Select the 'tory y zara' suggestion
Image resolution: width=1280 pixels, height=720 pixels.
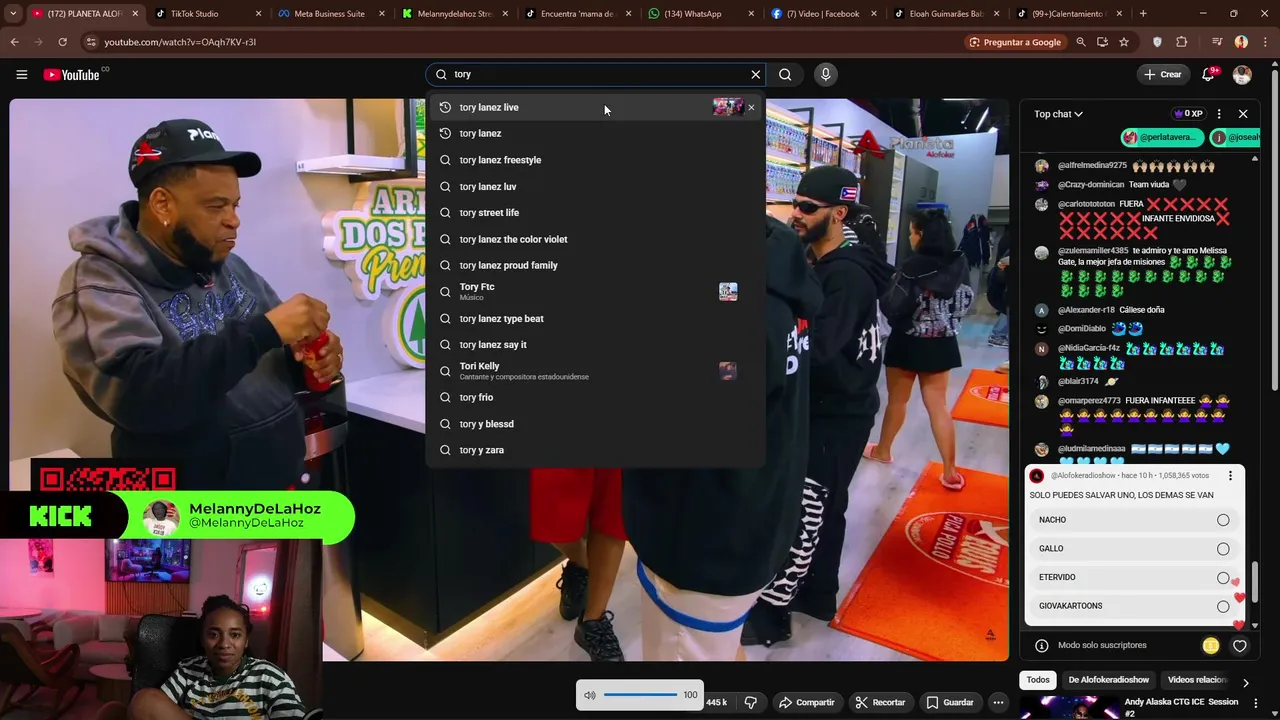pyautogui.click(x=595, y=450)
